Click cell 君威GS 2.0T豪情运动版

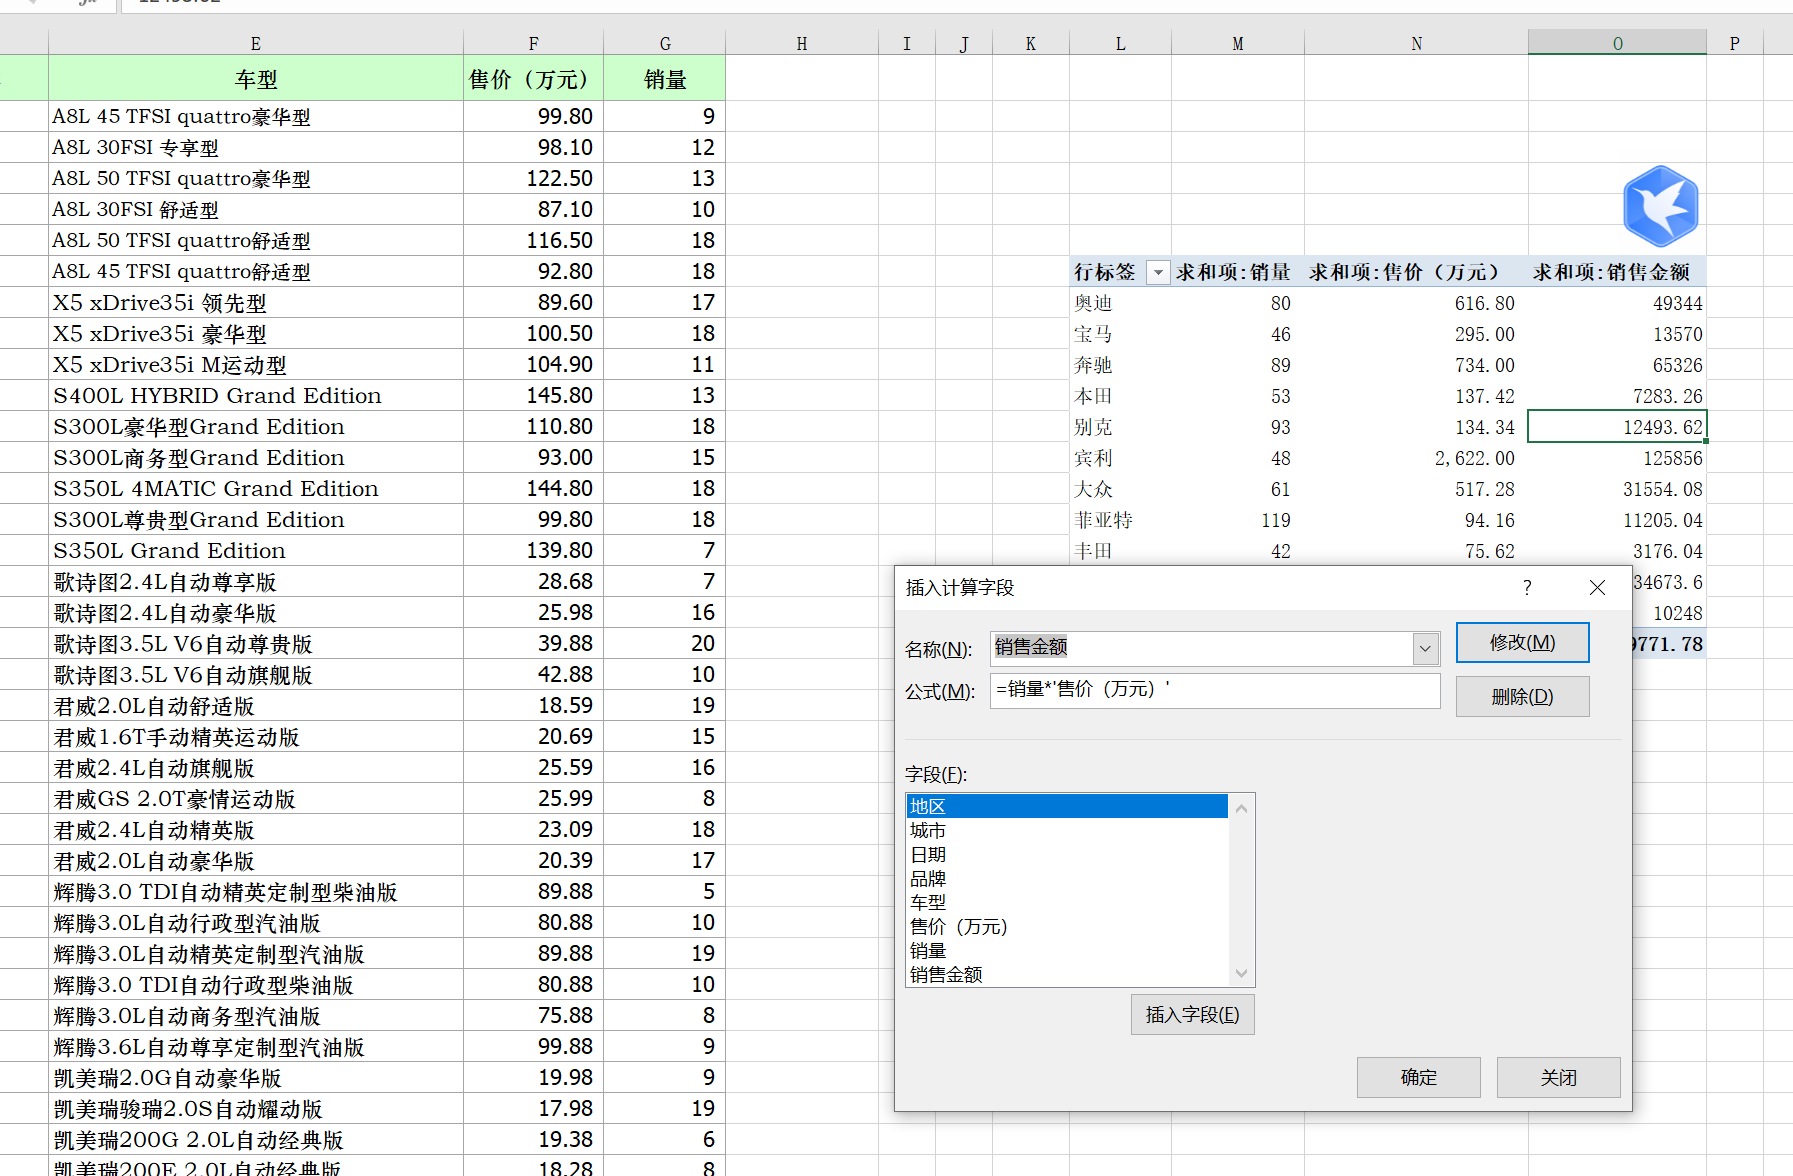(x=256, y=798)
